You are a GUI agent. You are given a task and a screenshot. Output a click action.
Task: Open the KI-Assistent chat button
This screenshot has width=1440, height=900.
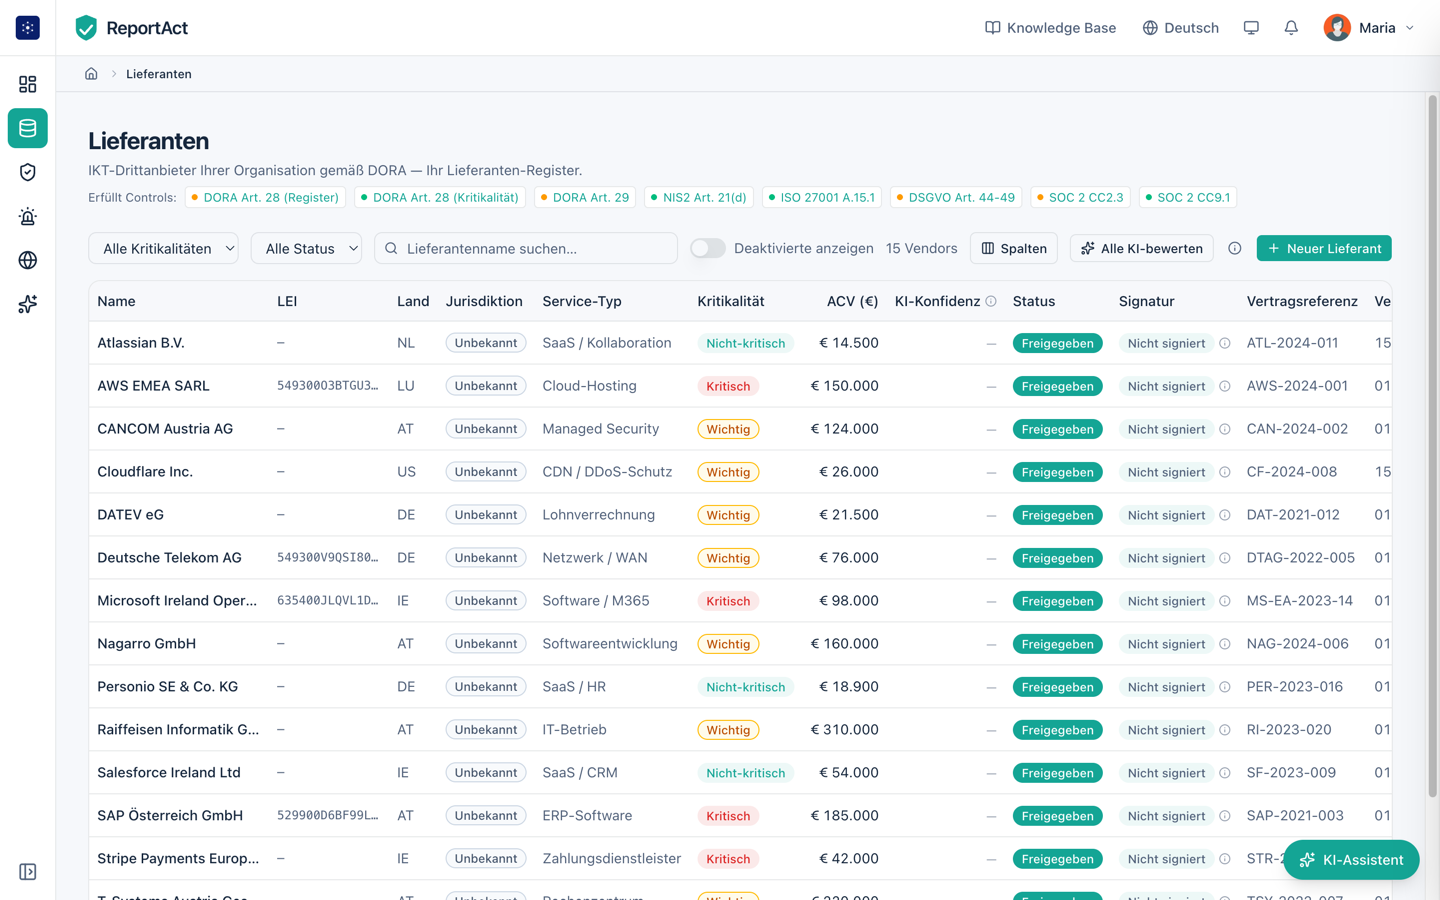(x=1351, y=860)
